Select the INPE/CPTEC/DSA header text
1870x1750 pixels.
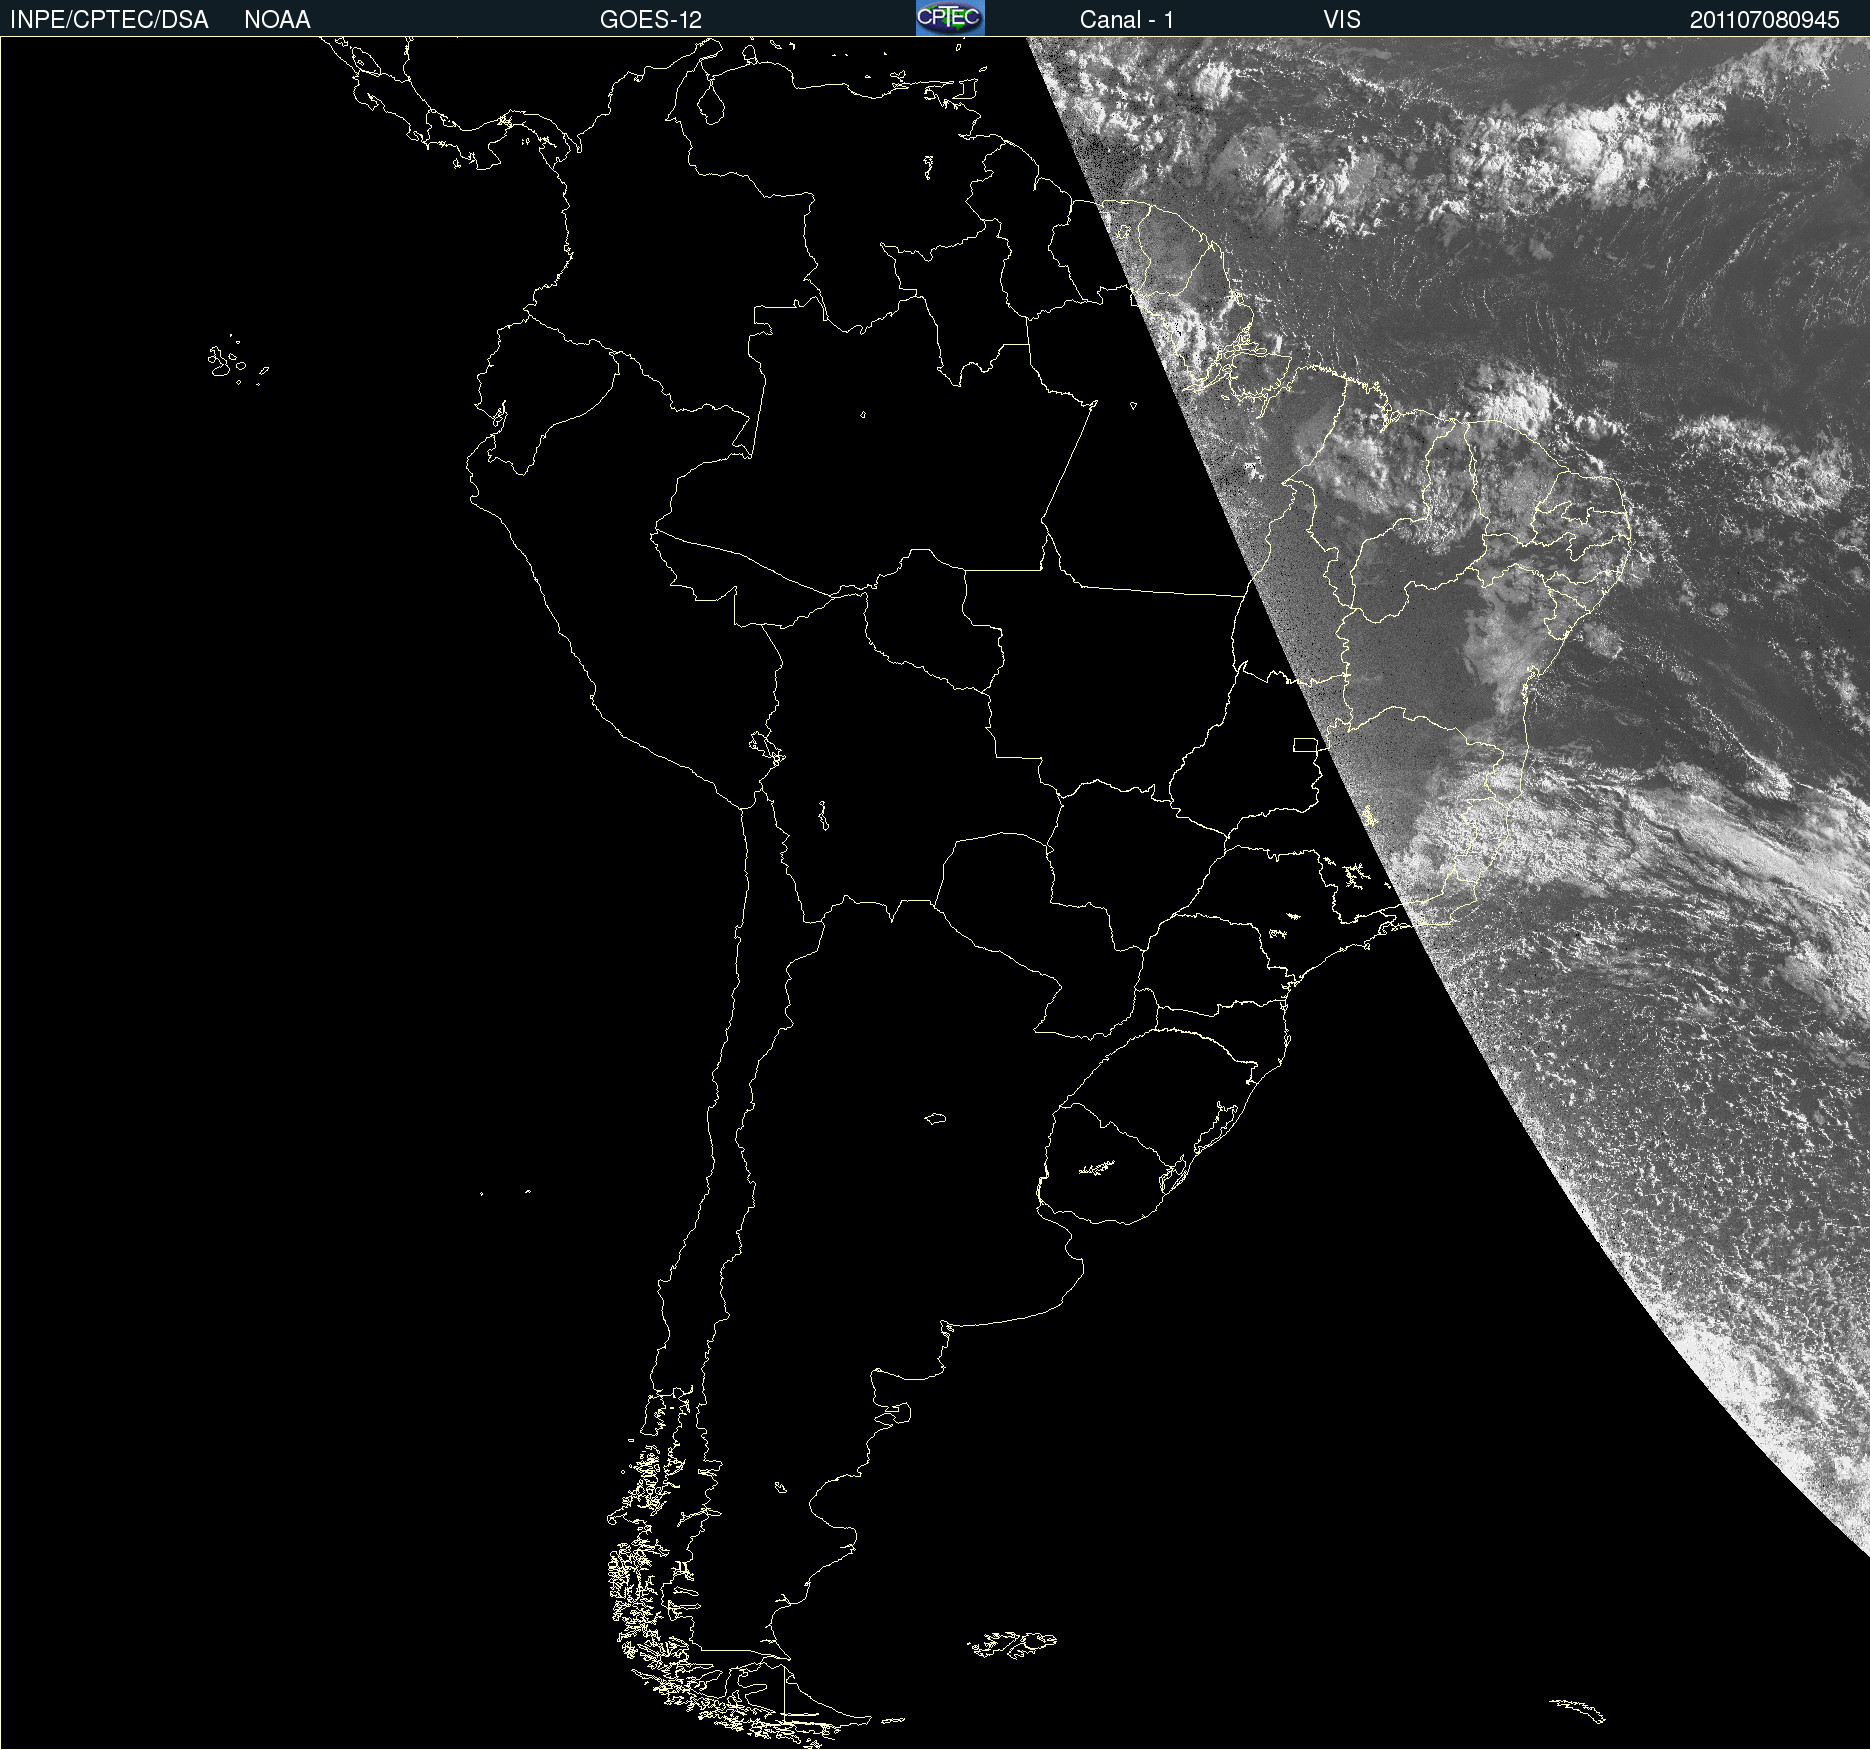tap(109, 20)
